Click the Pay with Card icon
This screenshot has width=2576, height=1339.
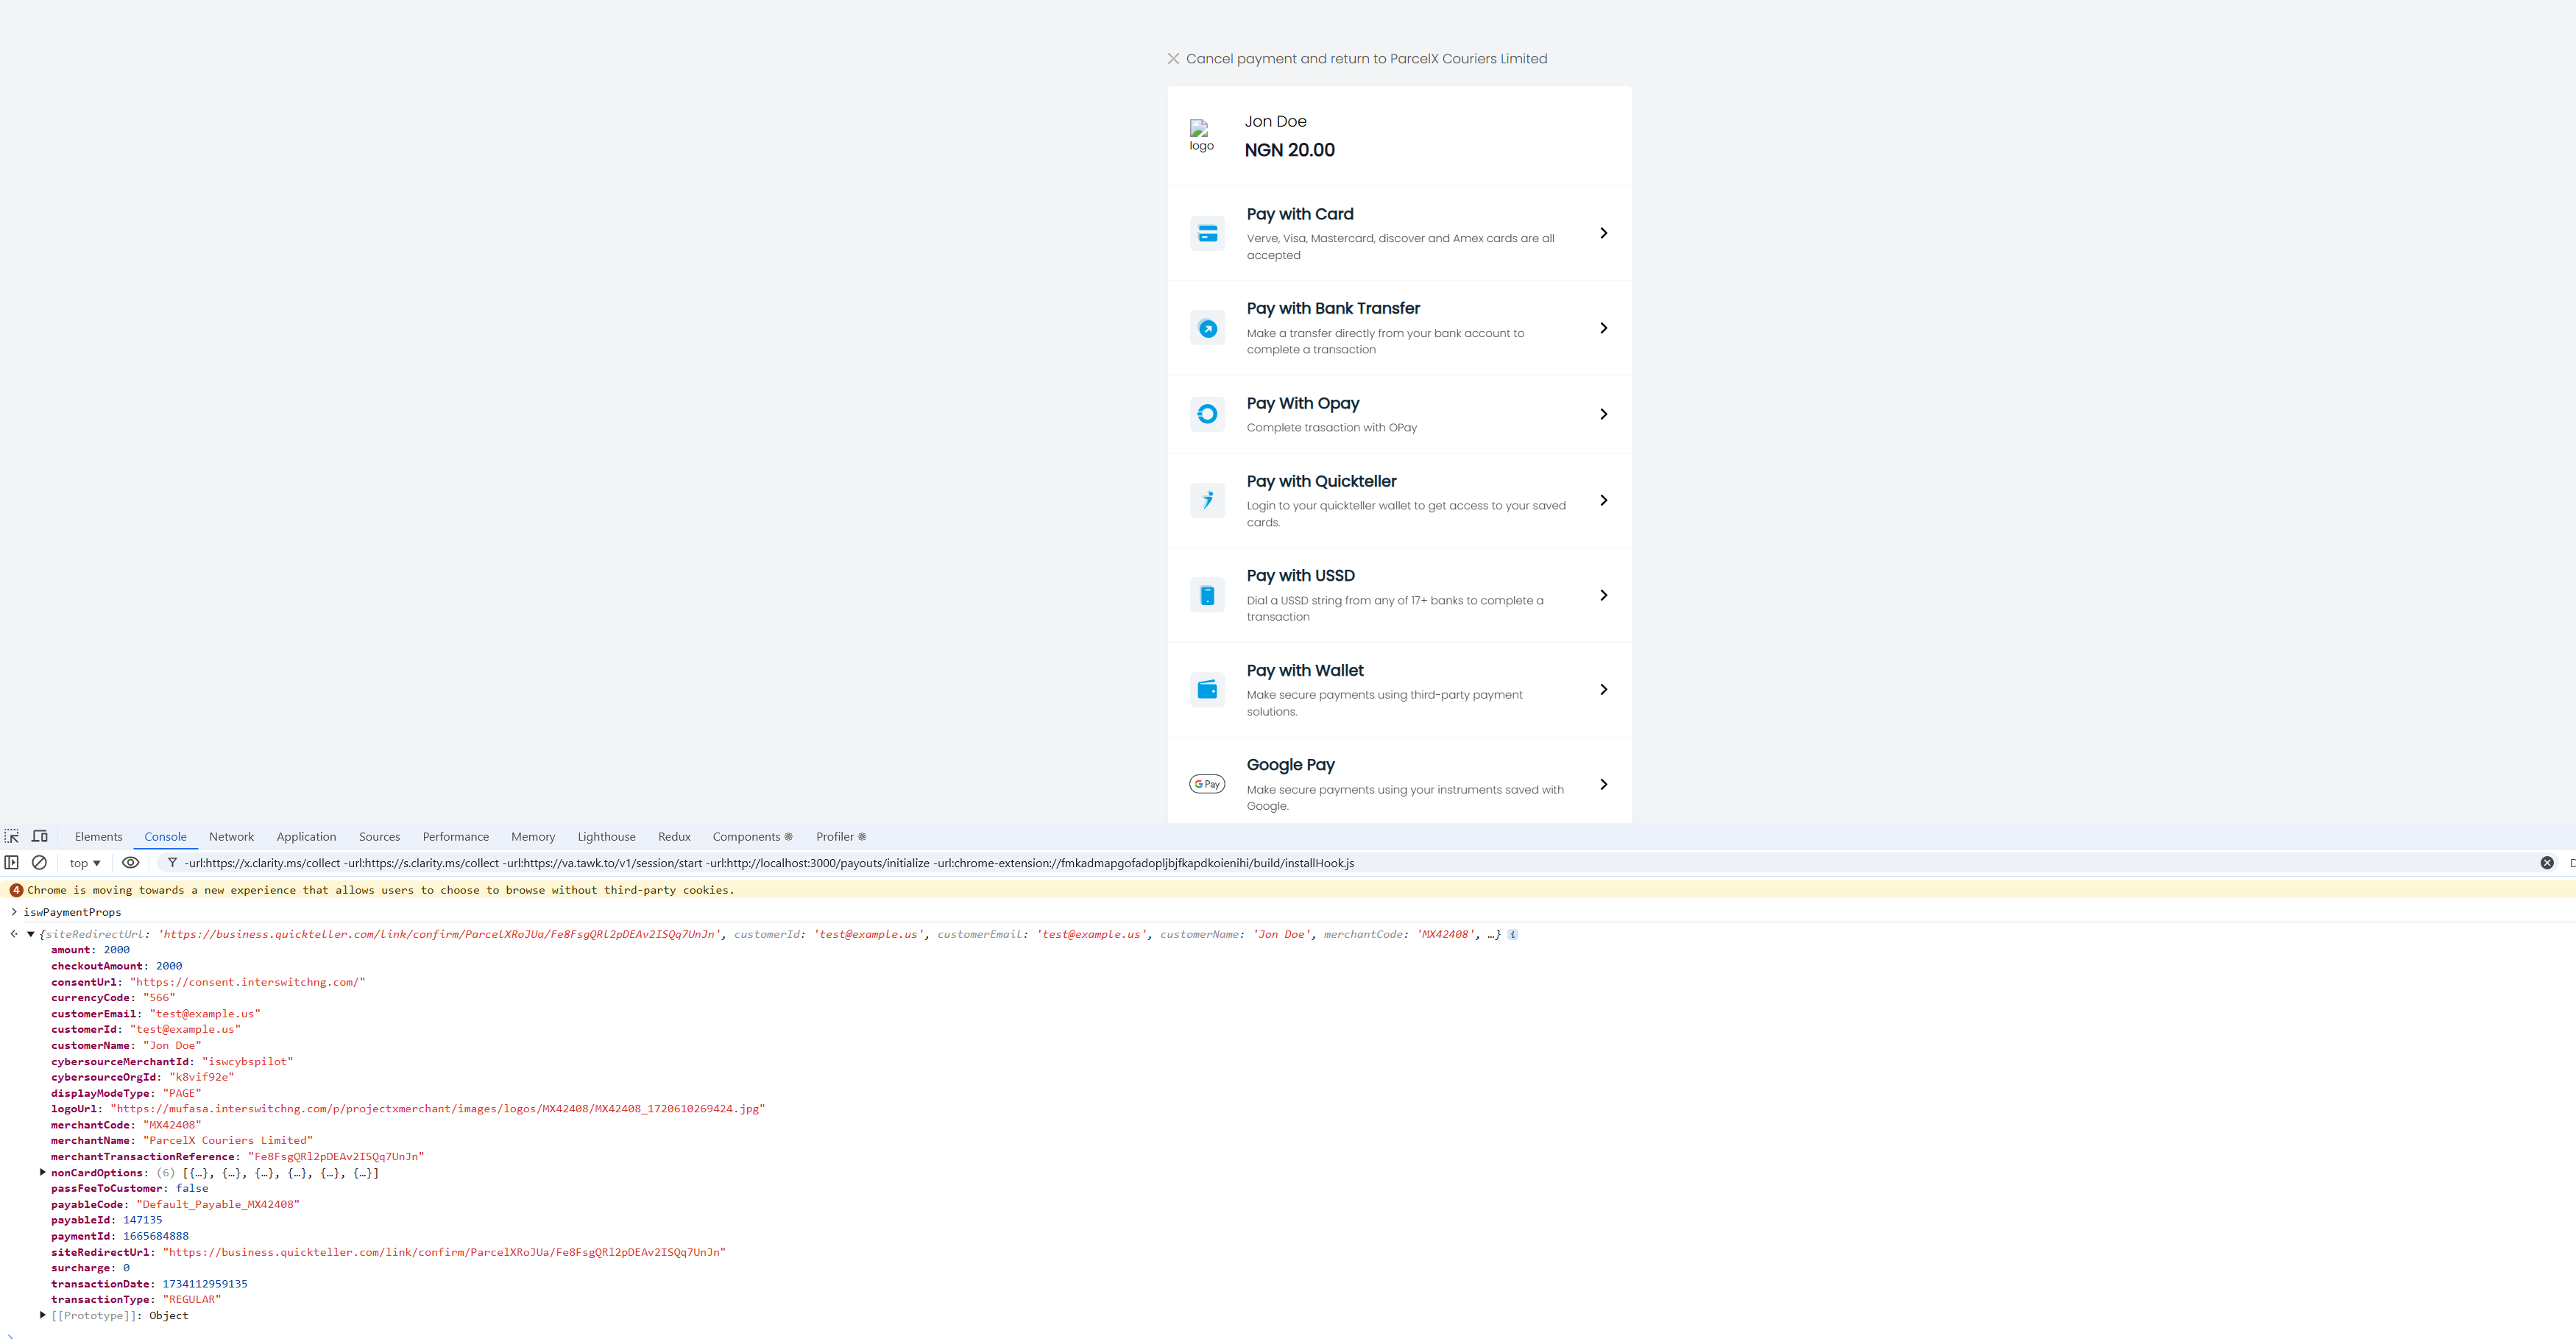coord(1207,233)
